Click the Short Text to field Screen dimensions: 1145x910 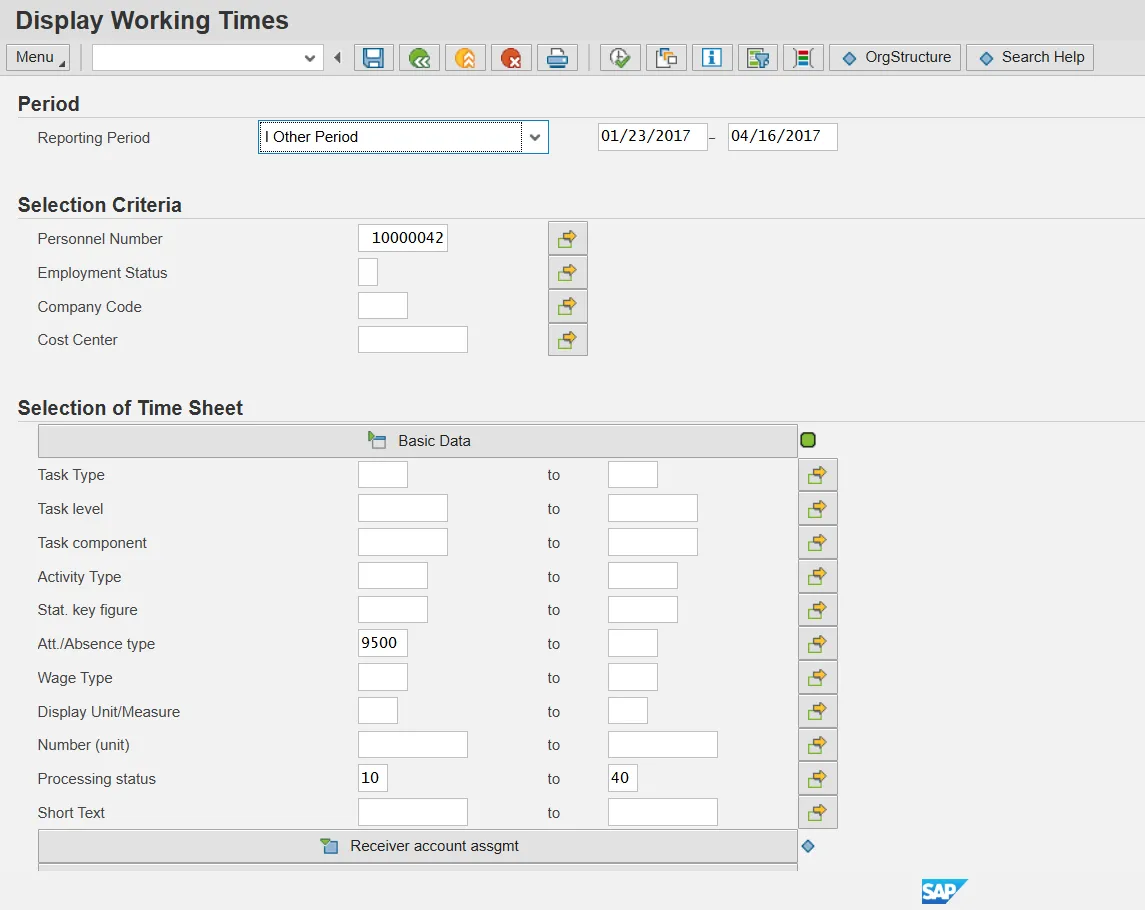pos(662,812)
